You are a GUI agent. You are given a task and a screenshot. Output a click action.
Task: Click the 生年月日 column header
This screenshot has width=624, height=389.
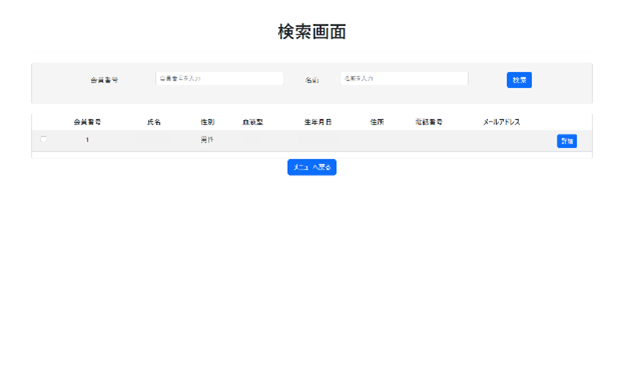(x=318, y=122)
